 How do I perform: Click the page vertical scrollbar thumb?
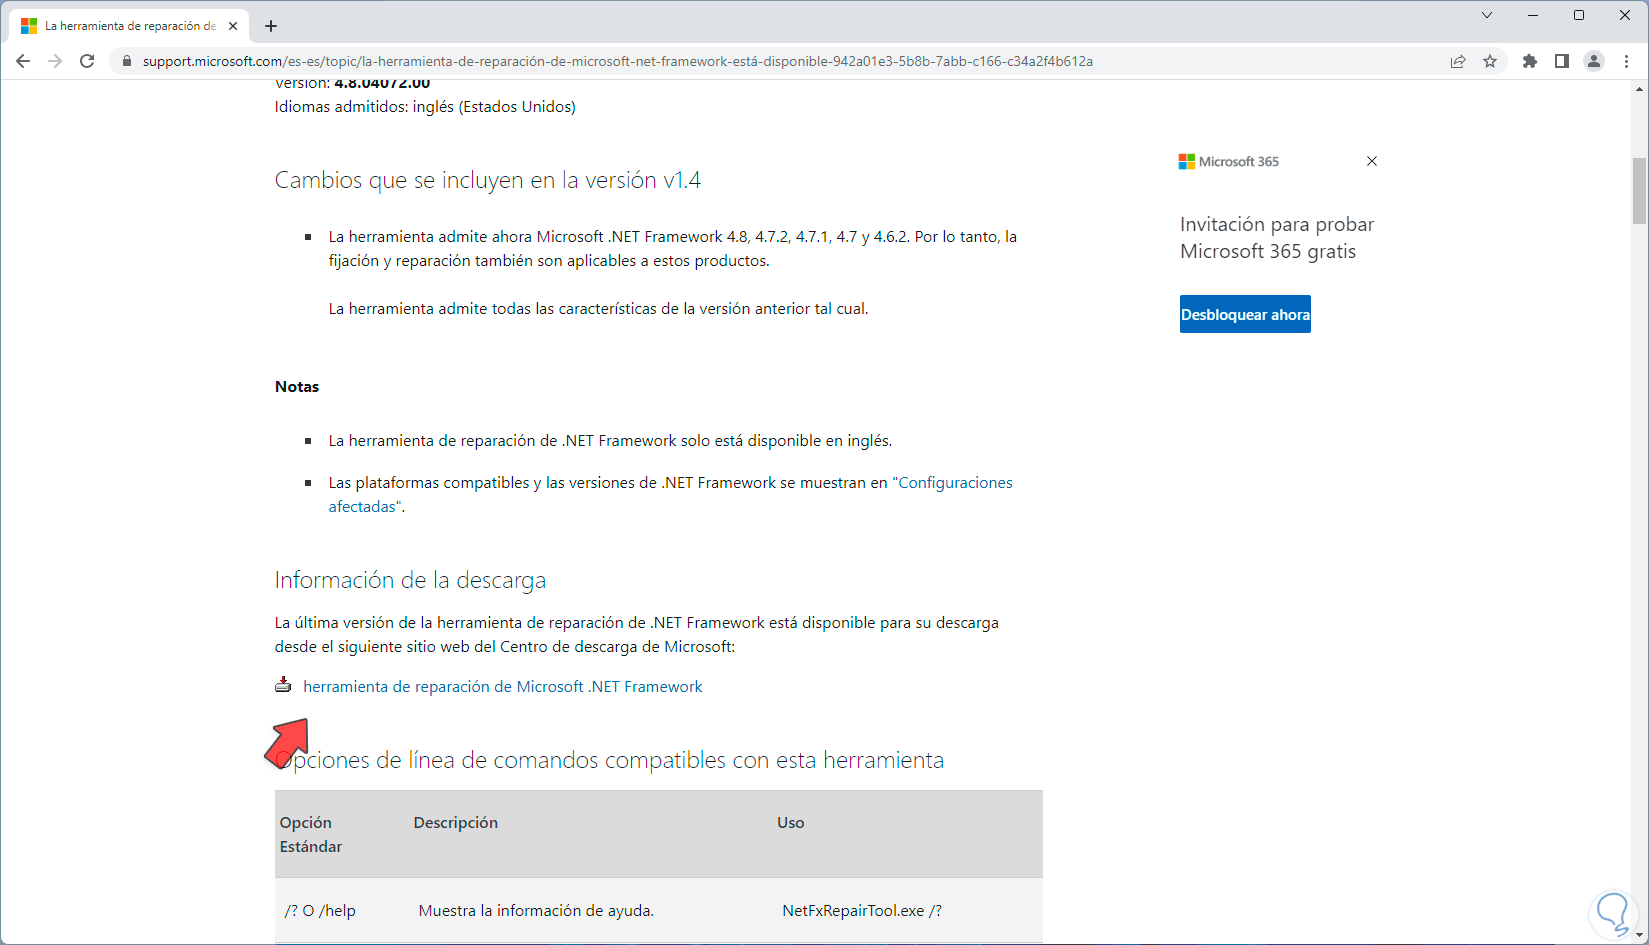pyautogui.click(x=1639, y=190)
